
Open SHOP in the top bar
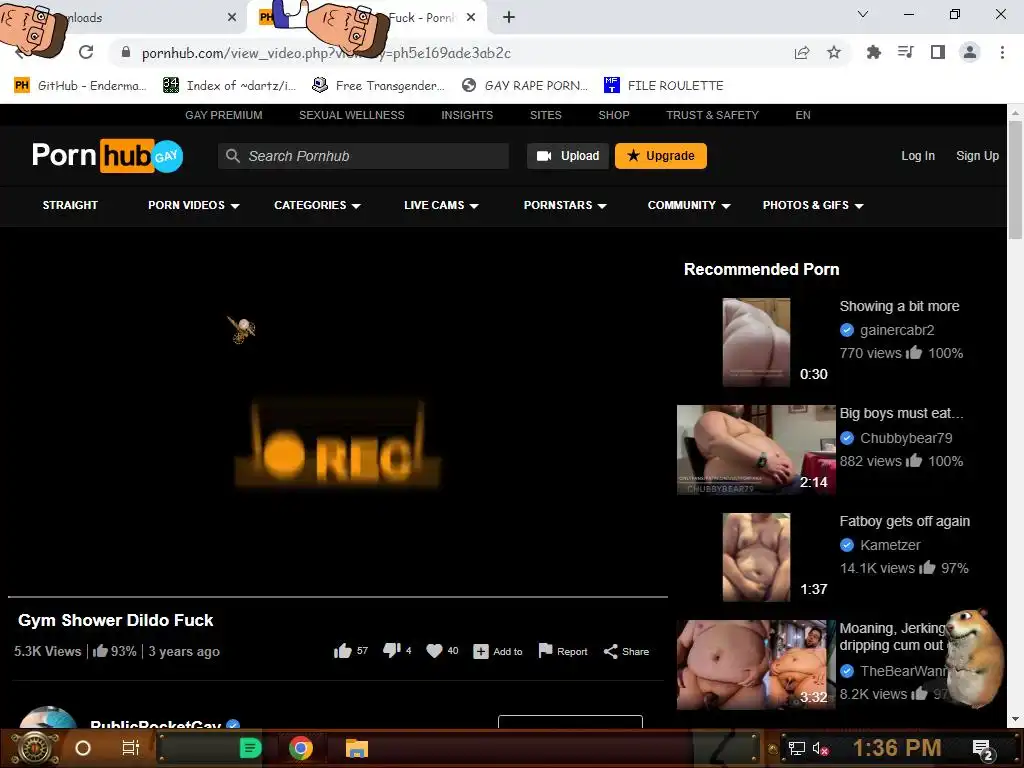coord(614,115)
